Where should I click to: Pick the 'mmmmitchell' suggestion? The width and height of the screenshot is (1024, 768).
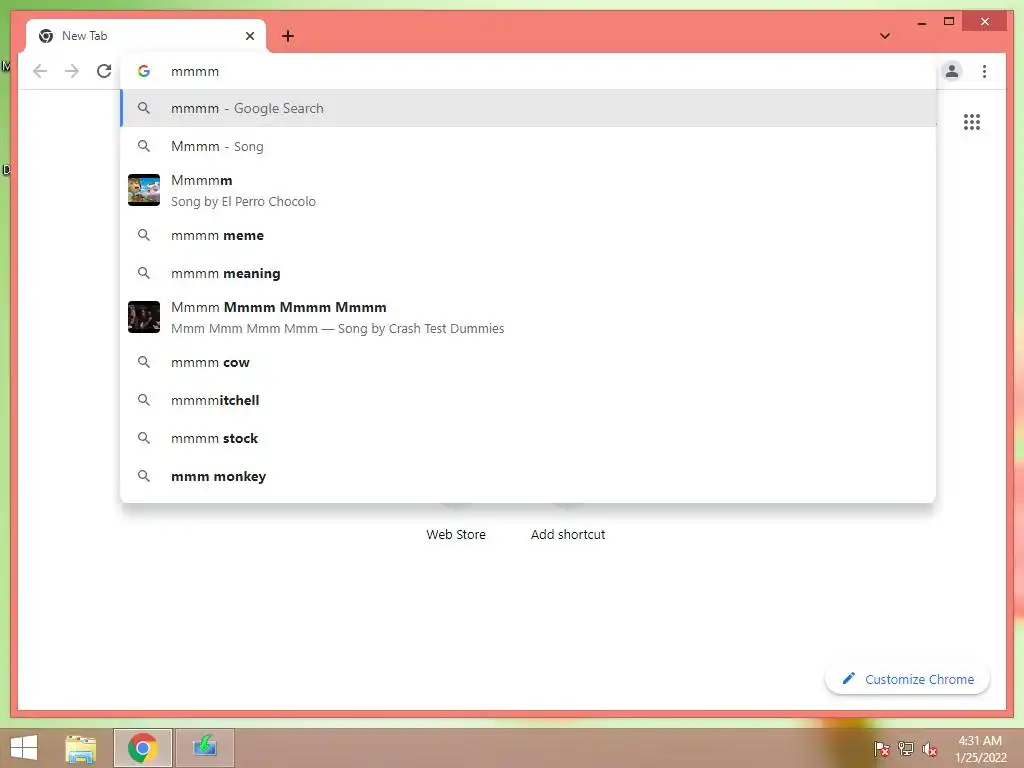528,400
